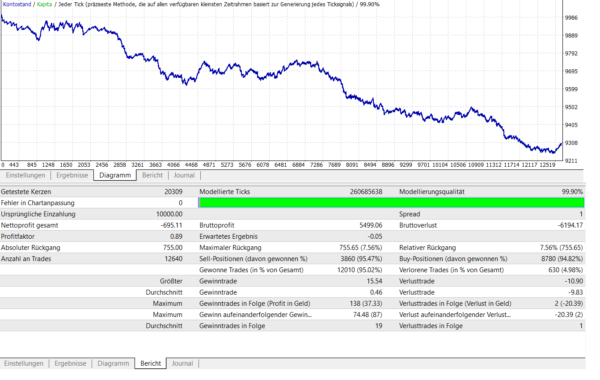Click the consecutive profit value 74.48 (87)

pos(367,315)
